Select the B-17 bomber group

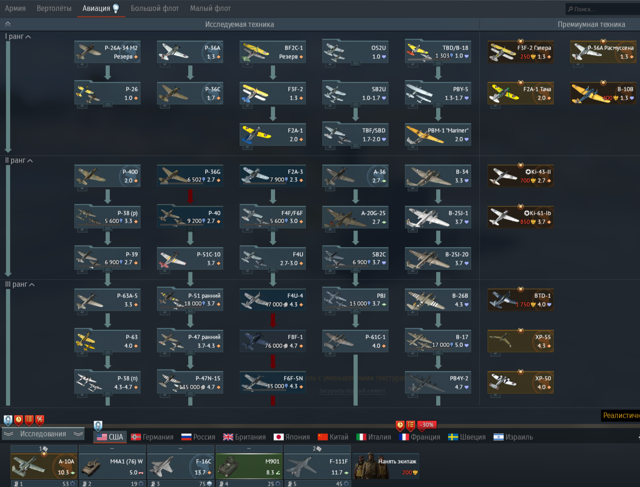(x=438, y=341)
